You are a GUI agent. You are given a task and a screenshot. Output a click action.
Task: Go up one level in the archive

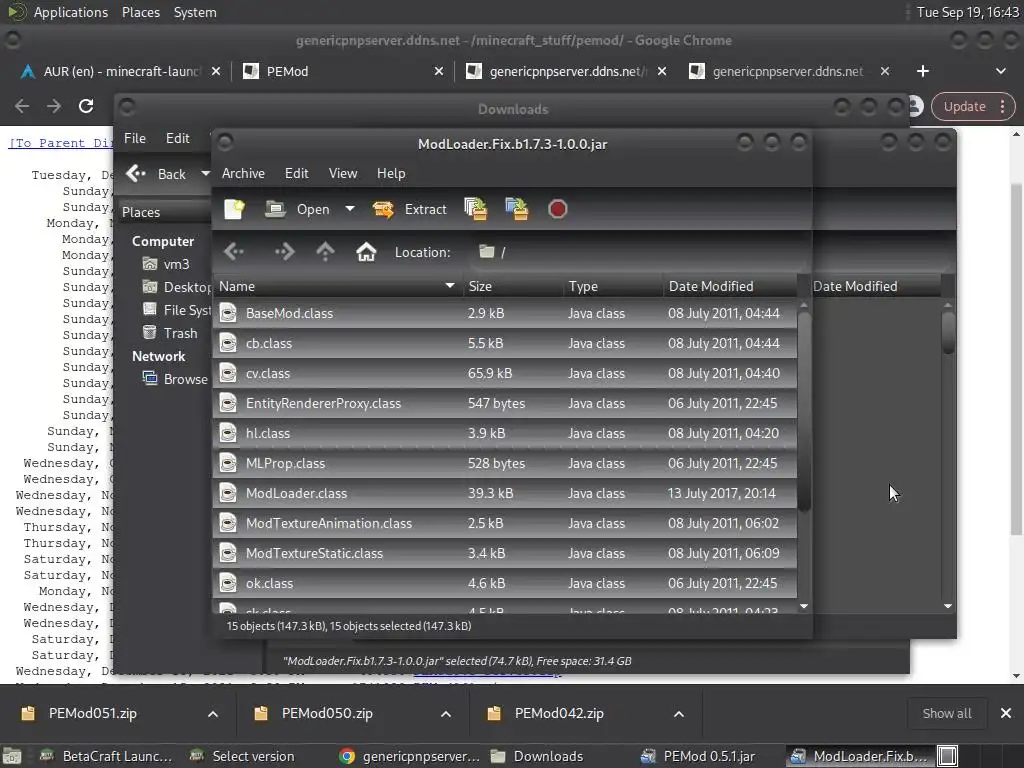tap(325, 251)
